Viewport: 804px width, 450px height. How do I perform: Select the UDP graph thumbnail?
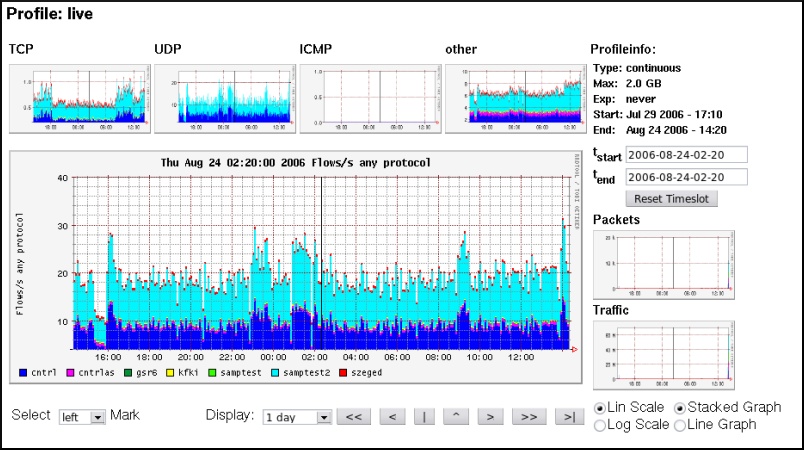pos(223,99)
